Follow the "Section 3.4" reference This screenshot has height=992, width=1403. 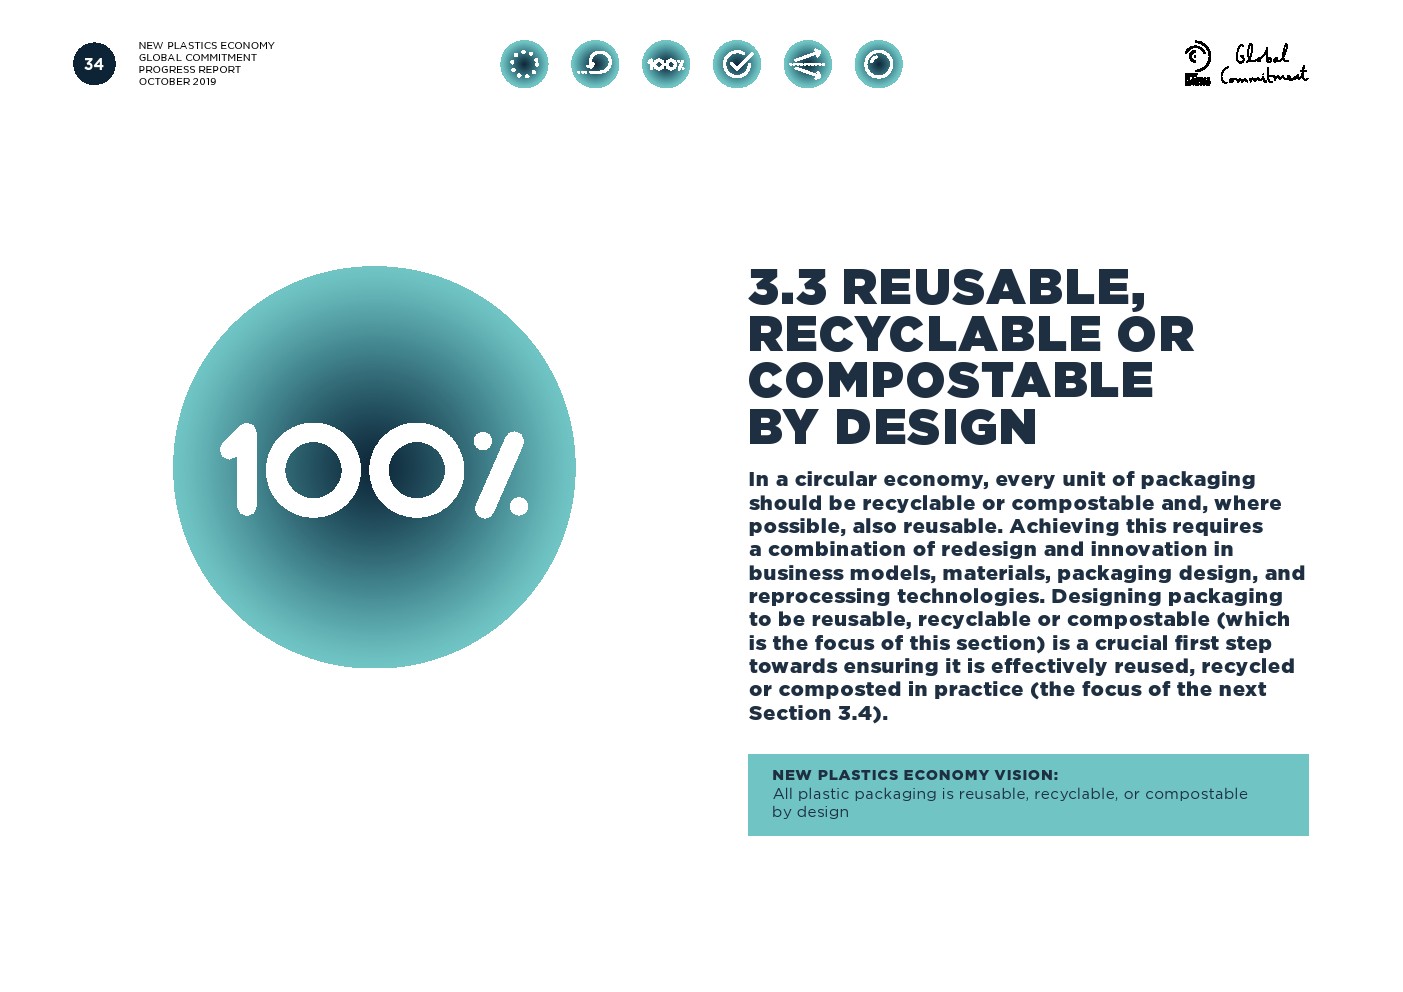point(814,713)
